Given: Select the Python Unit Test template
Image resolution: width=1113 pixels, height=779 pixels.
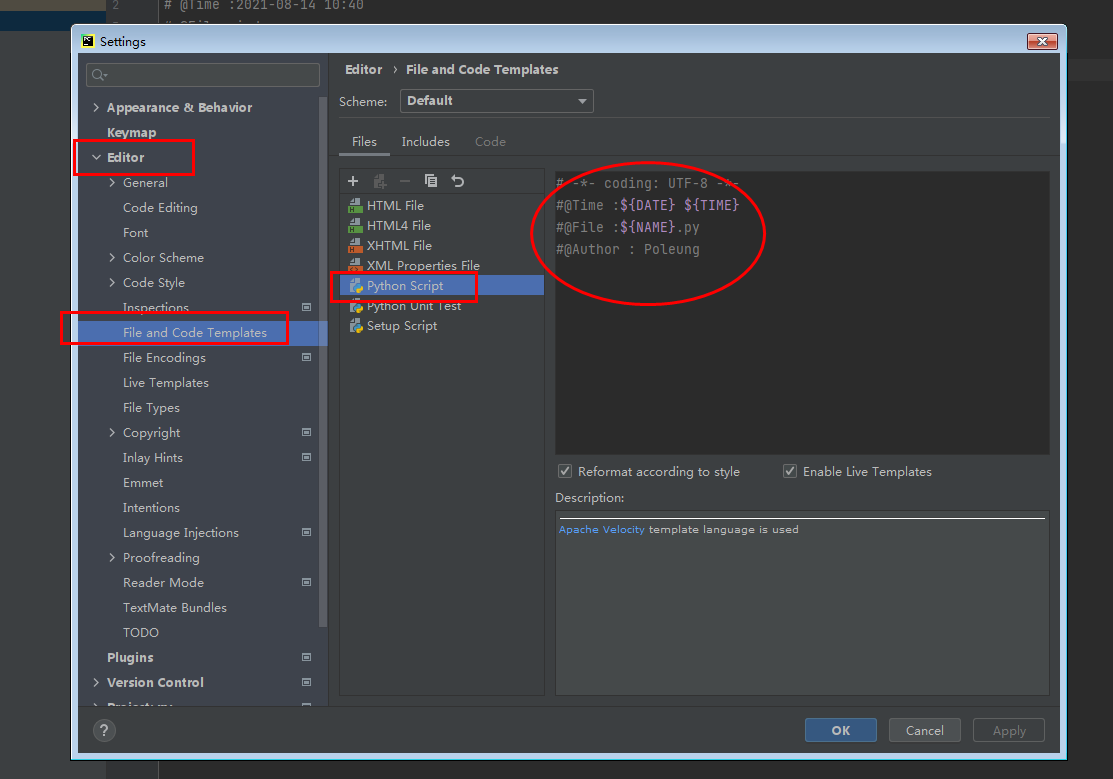Looking at the screenshot, I should 442,306.
